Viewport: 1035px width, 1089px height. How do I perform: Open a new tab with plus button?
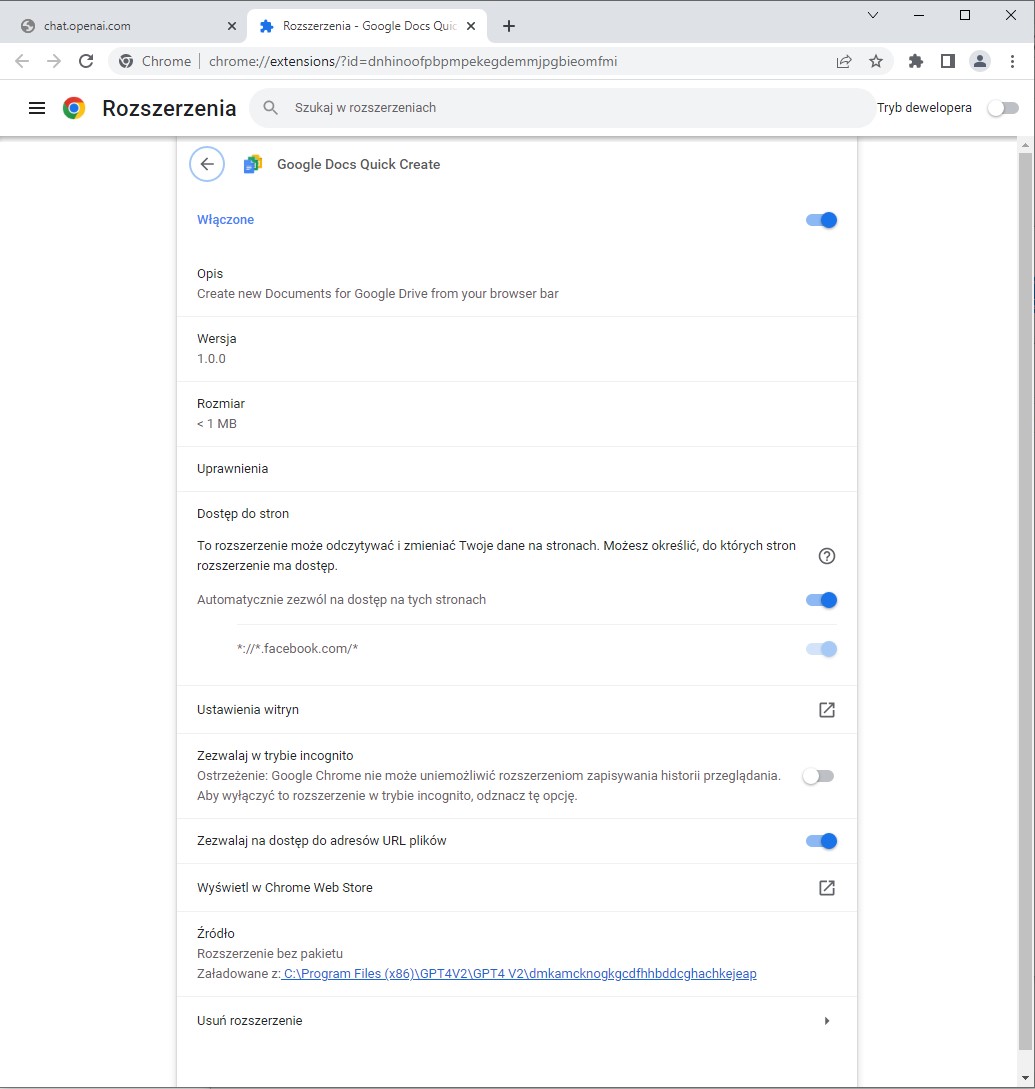tap(509, 26)
